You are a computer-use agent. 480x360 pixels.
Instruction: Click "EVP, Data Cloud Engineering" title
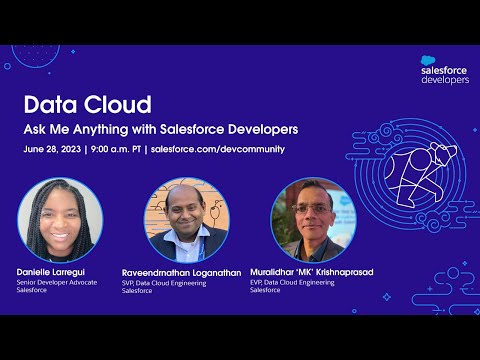tap(292, 283)
